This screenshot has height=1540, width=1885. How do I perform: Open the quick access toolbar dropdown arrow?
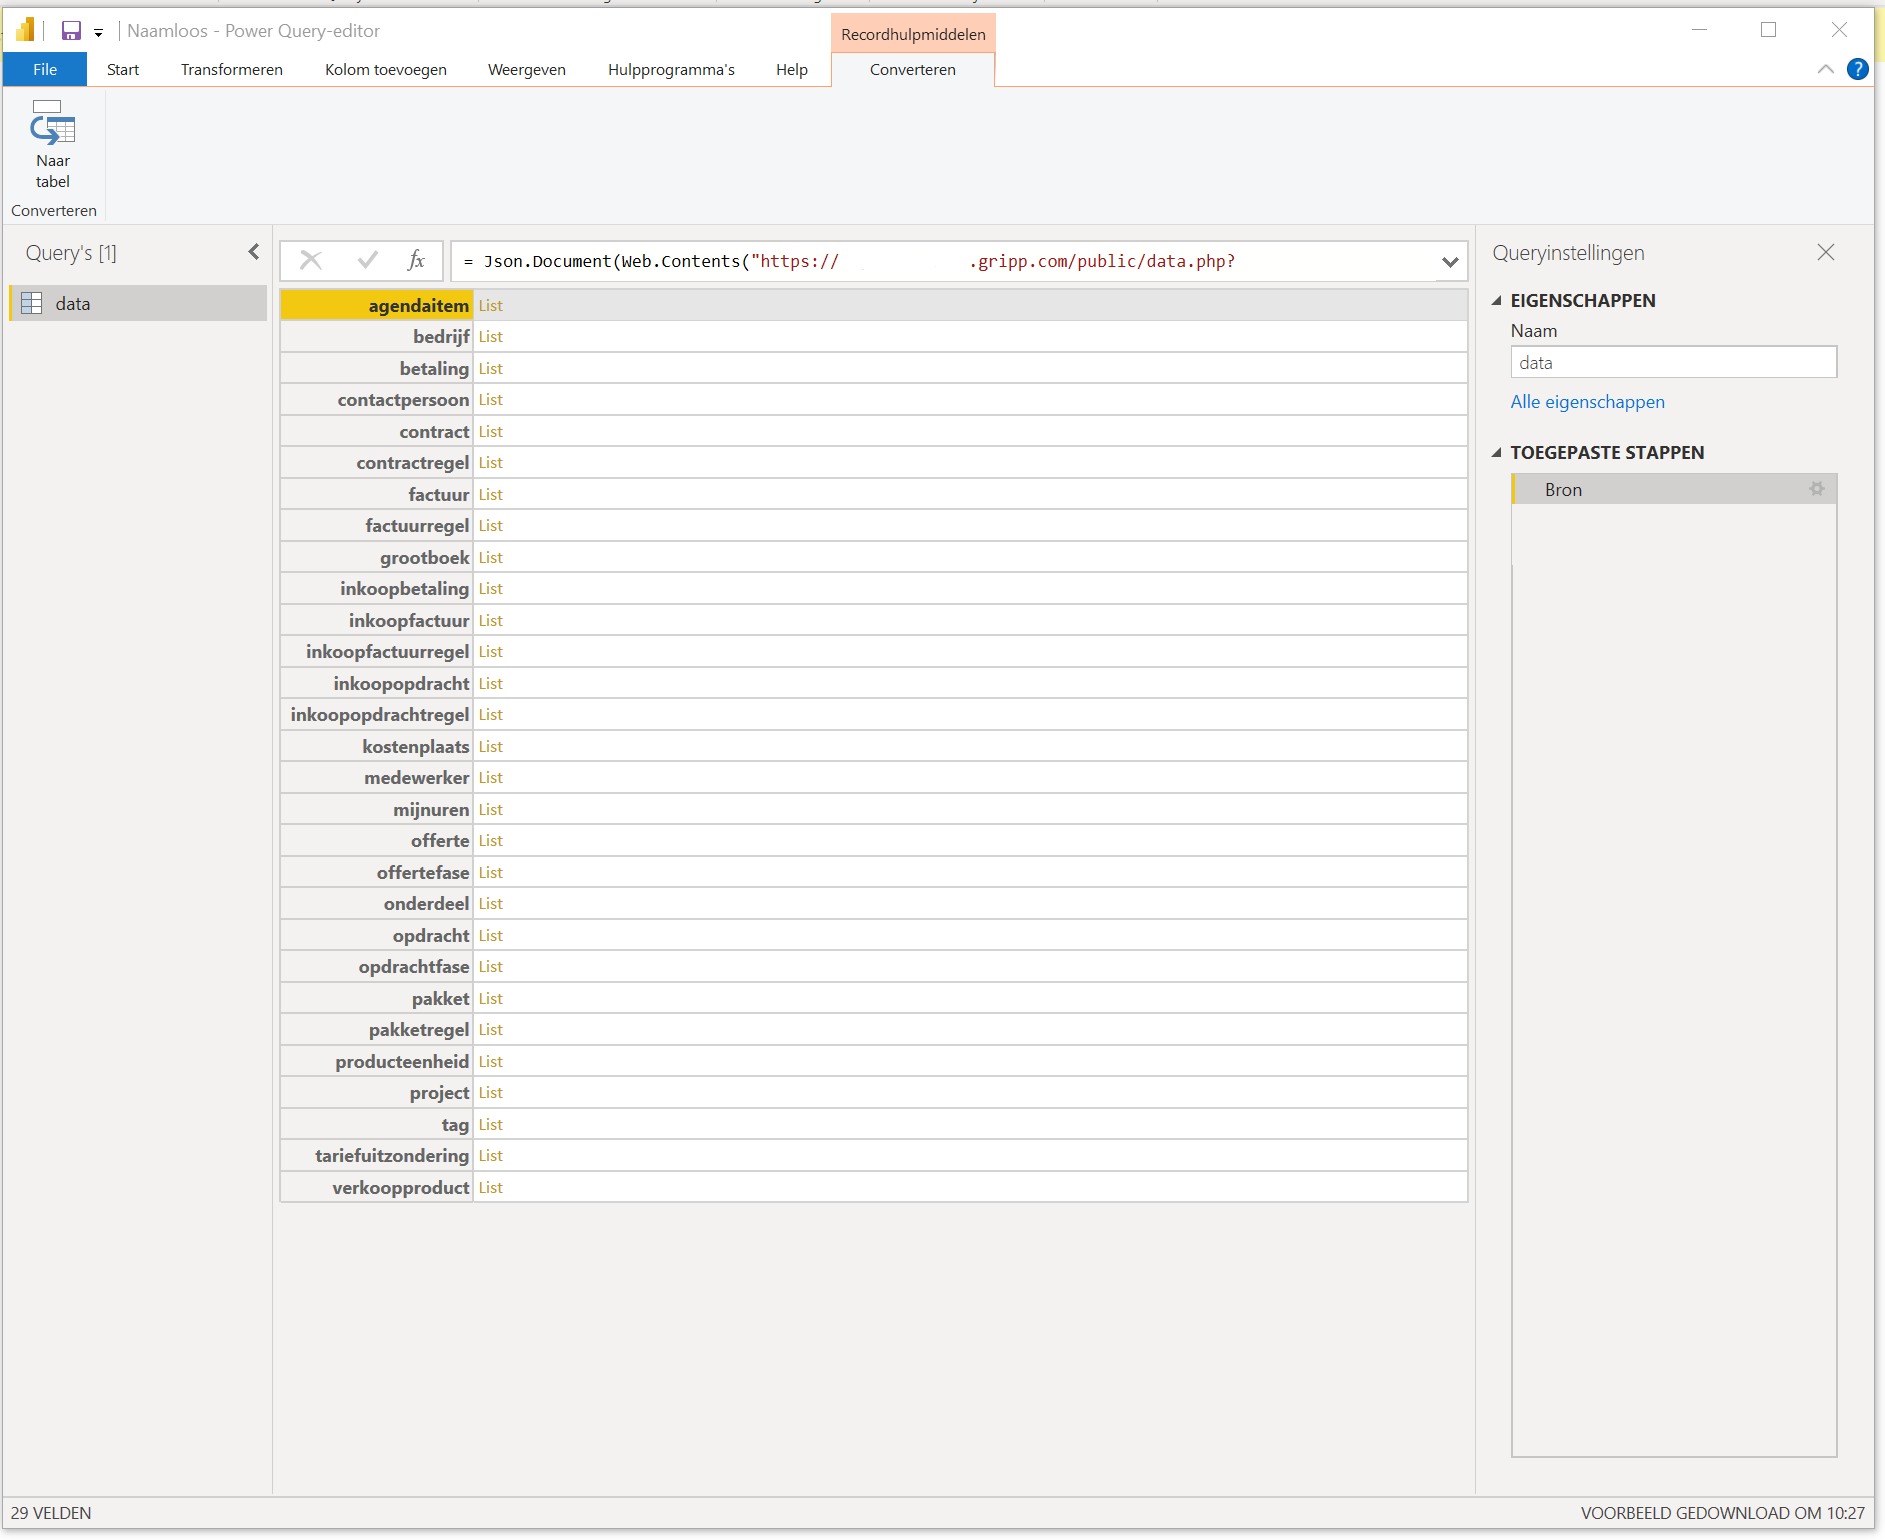(x=98, y=33)
